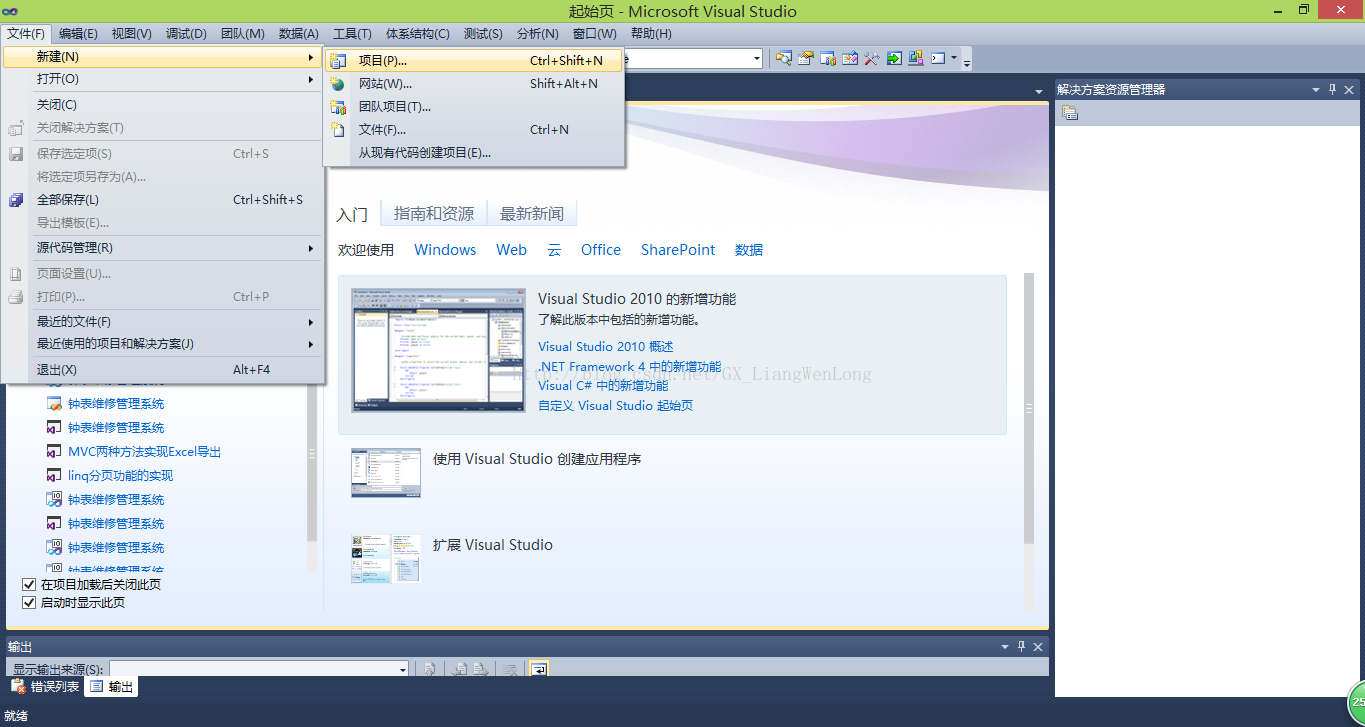Pick 文件(F)... in the New submenu
Image resolution: width=1365 pixels, height=727 pixels.
[x=474, y=129]
